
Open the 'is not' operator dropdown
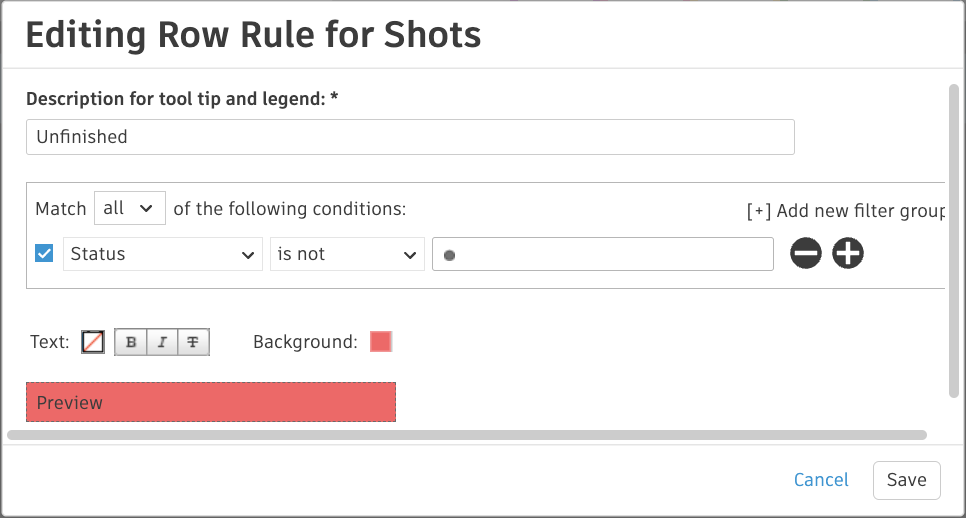pos(346,254)
